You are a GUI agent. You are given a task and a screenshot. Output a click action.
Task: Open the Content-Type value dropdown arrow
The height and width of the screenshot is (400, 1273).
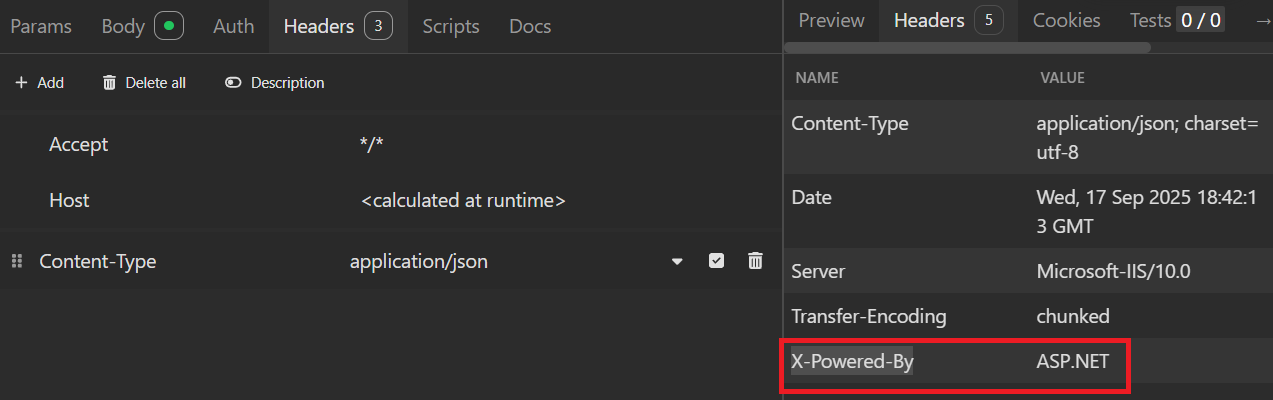coord(677,262)
